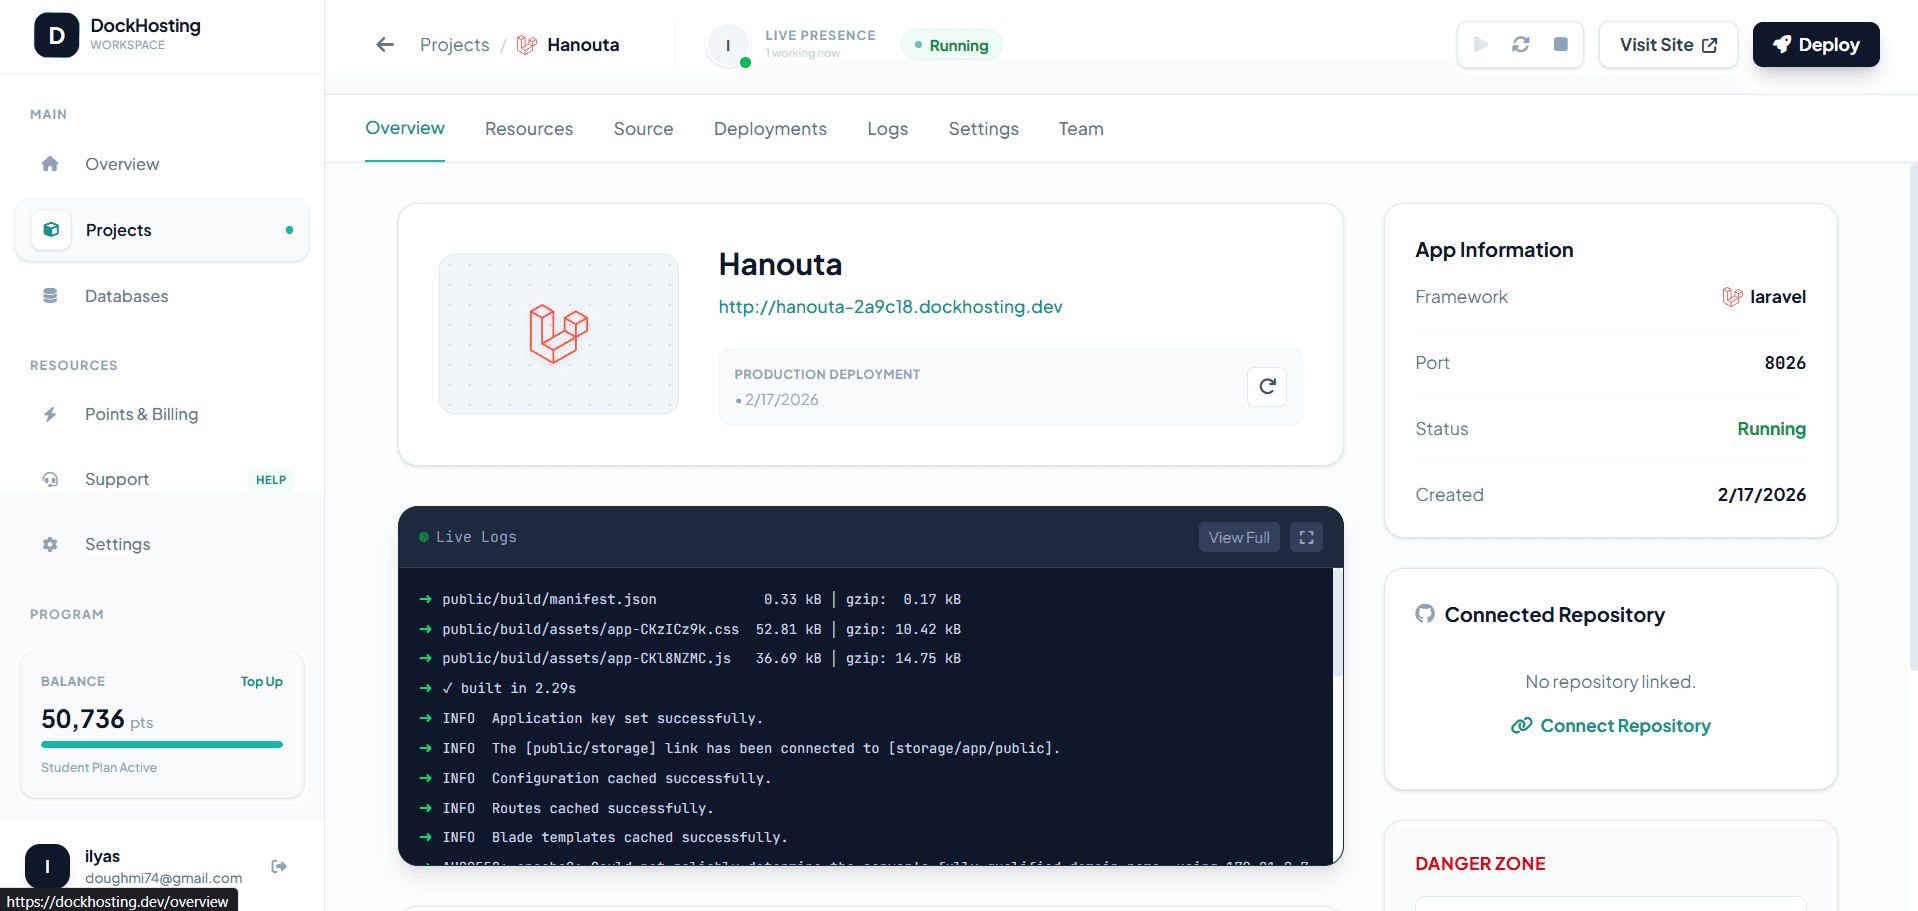Expand the Projects breadcrumb in the header
1918x911 pixels.
pos(454,44)
